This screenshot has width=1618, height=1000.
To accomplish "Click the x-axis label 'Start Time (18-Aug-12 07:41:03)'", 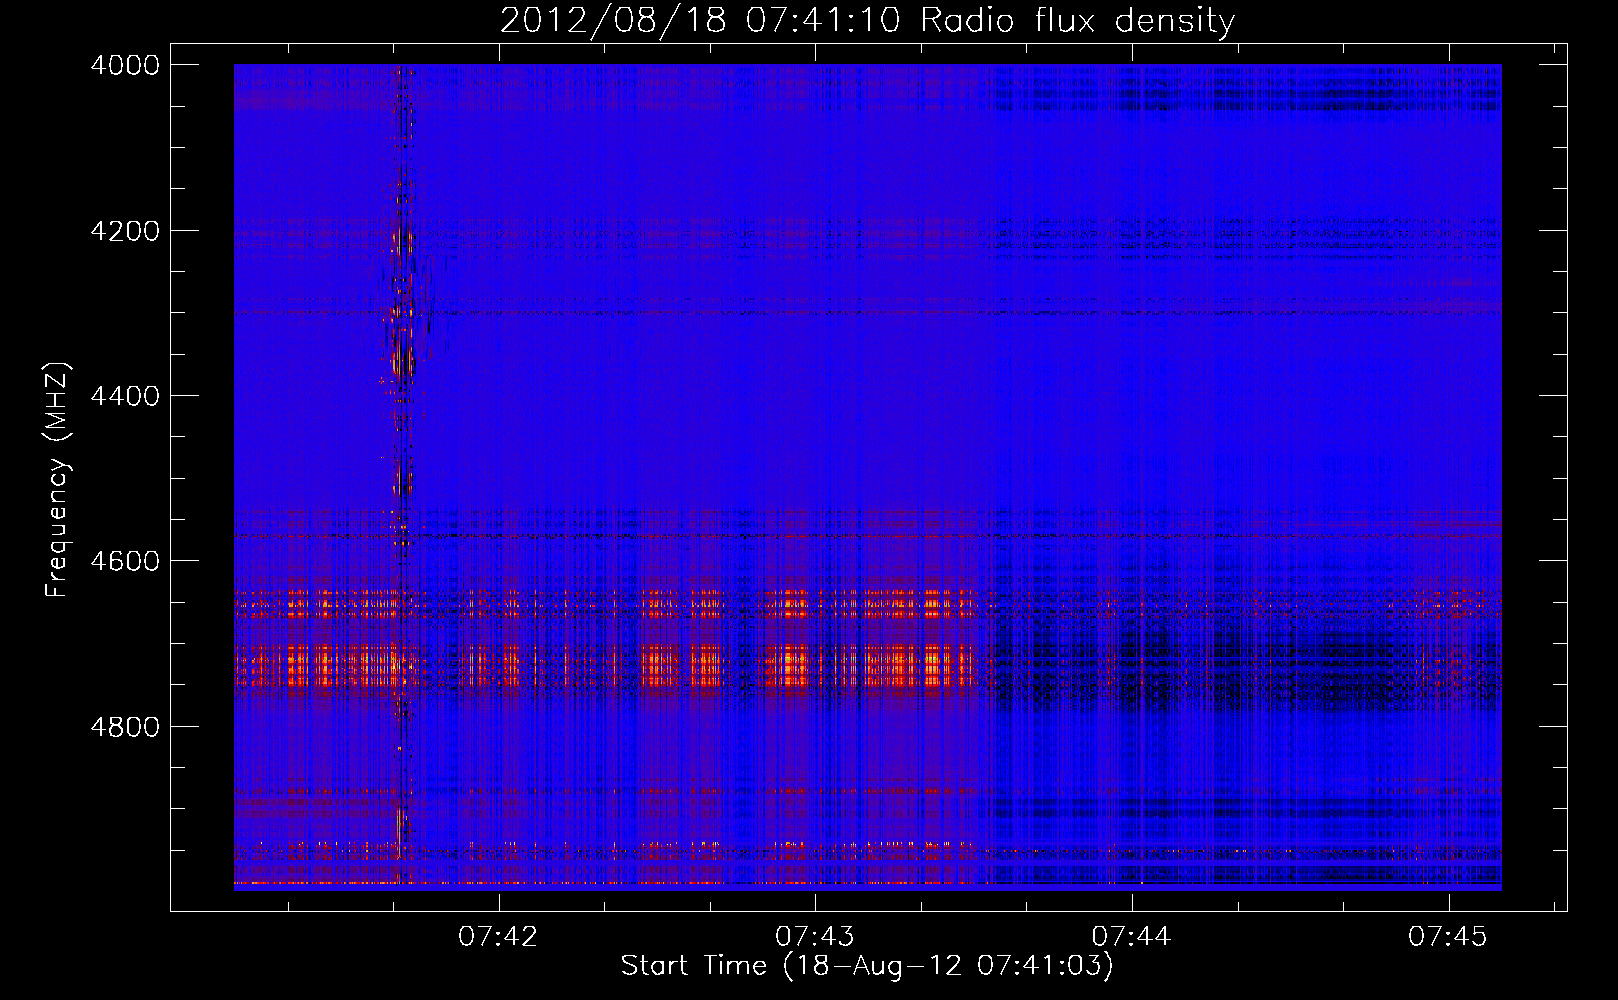I will click(x=867, y=966).
